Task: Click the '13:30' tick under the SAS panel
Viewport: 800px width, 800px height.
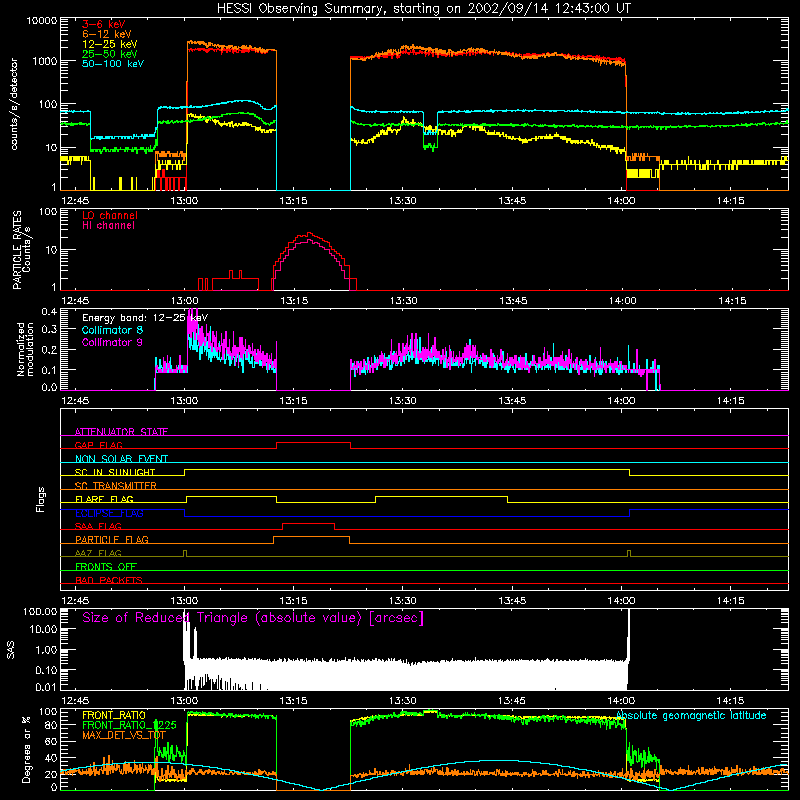Action: click(x=403, y=701)
